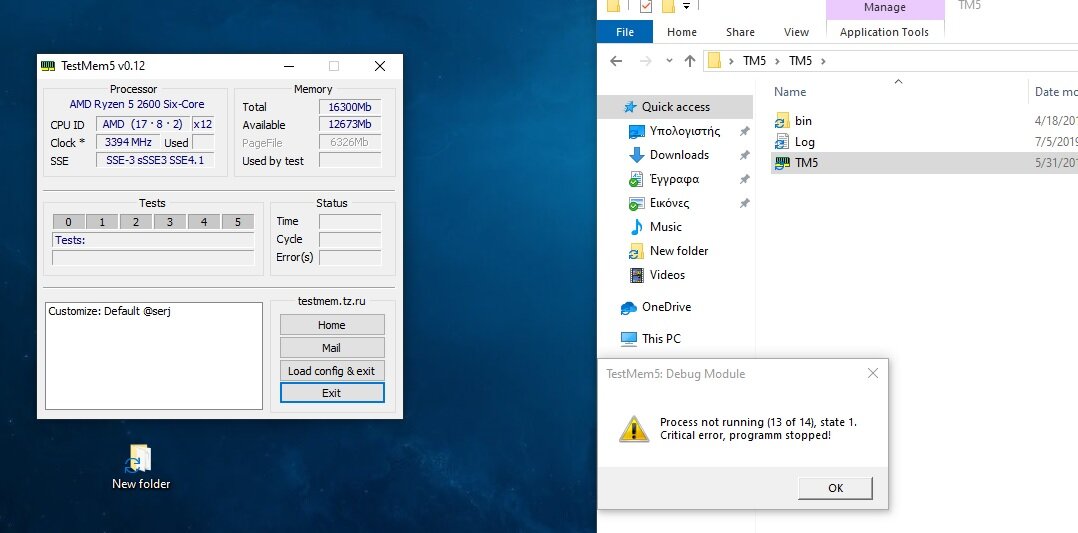Click the Downloads arrow icon in the sidebar
Viewport: 1078px width, 533px height.
click(x=637, y=155)
